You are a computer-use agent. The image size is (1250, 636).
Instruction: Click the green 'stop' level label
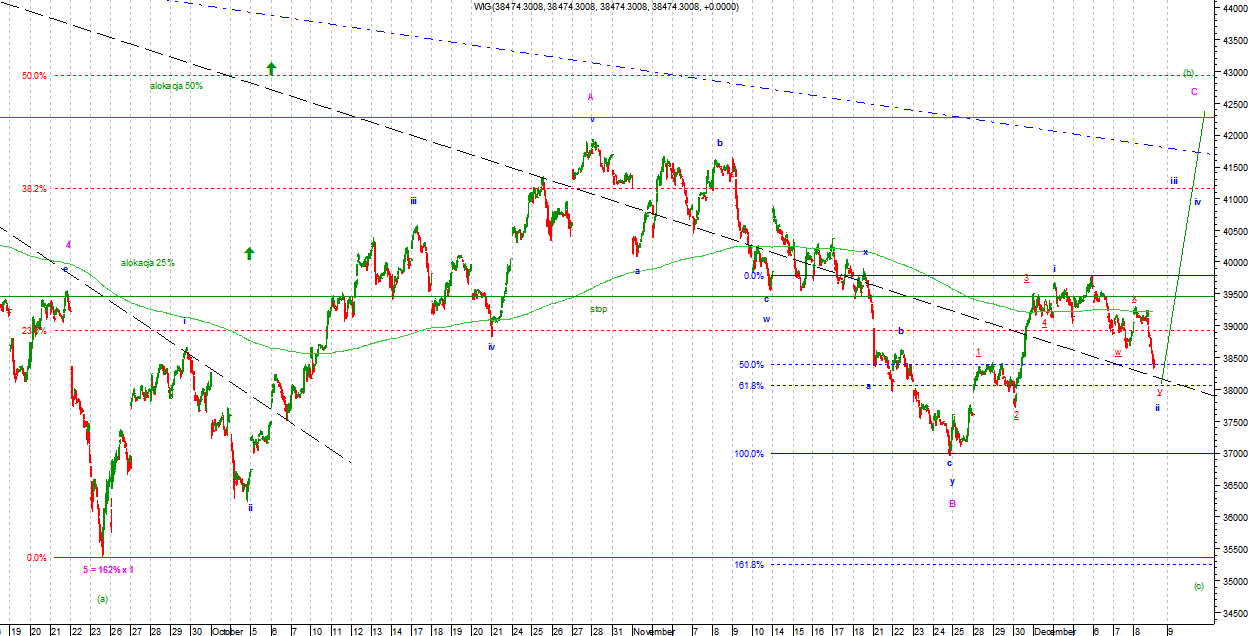(x=598, y=310)
